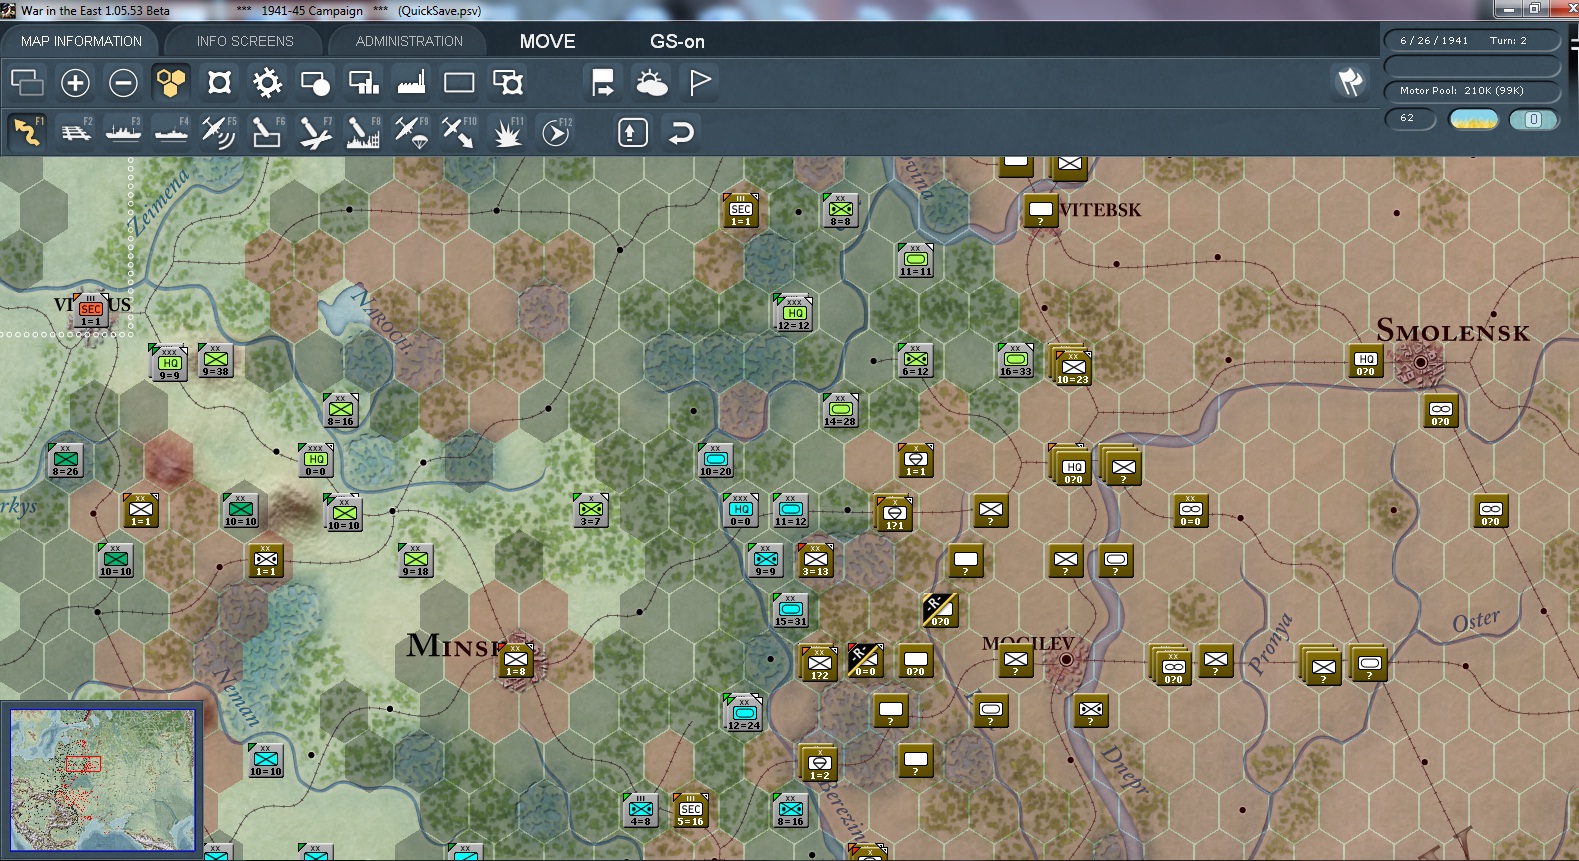Click the fortification star-shaped icon
Viewport: 1579px width, 861px height.
pos(219,82)
